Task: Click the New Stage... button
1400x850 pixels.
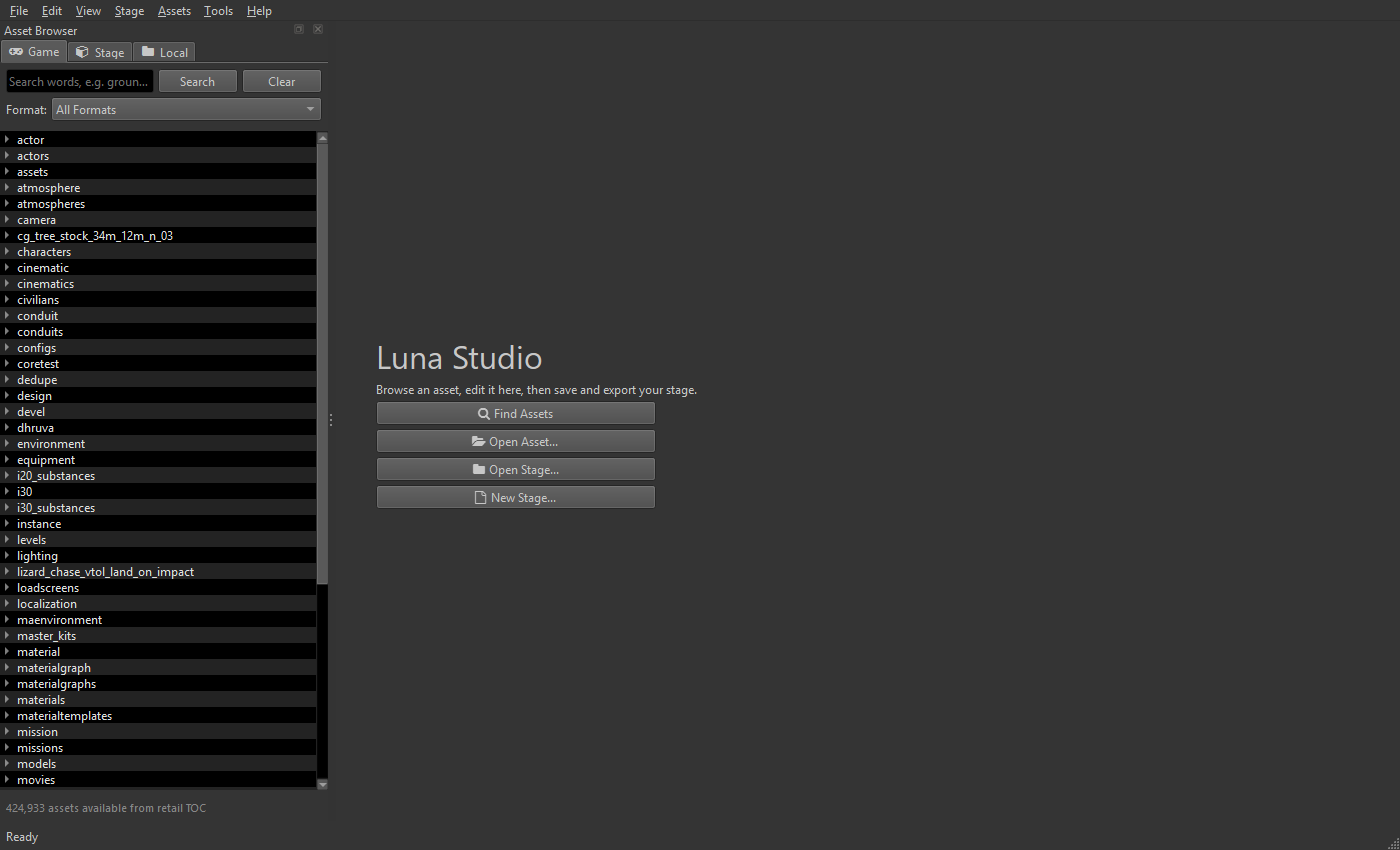Action: [515, 497]
